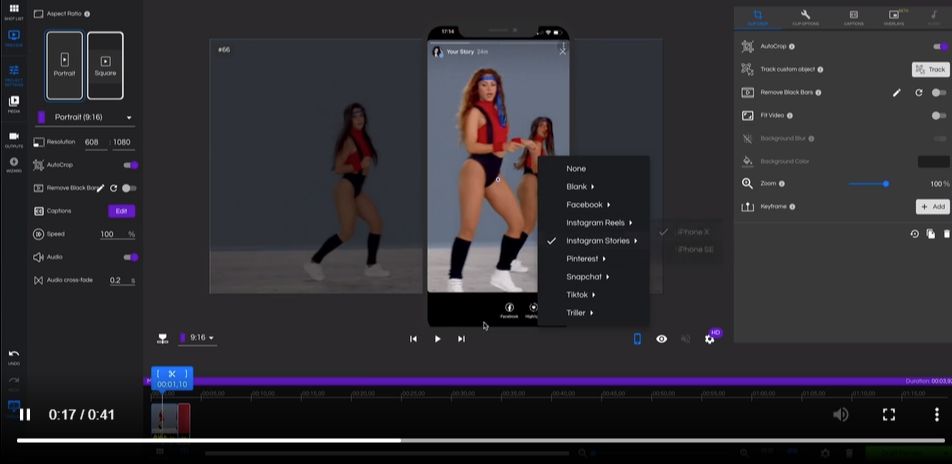
Task: Click the video volume speaker icon
Action: click(x=840, y=414)
